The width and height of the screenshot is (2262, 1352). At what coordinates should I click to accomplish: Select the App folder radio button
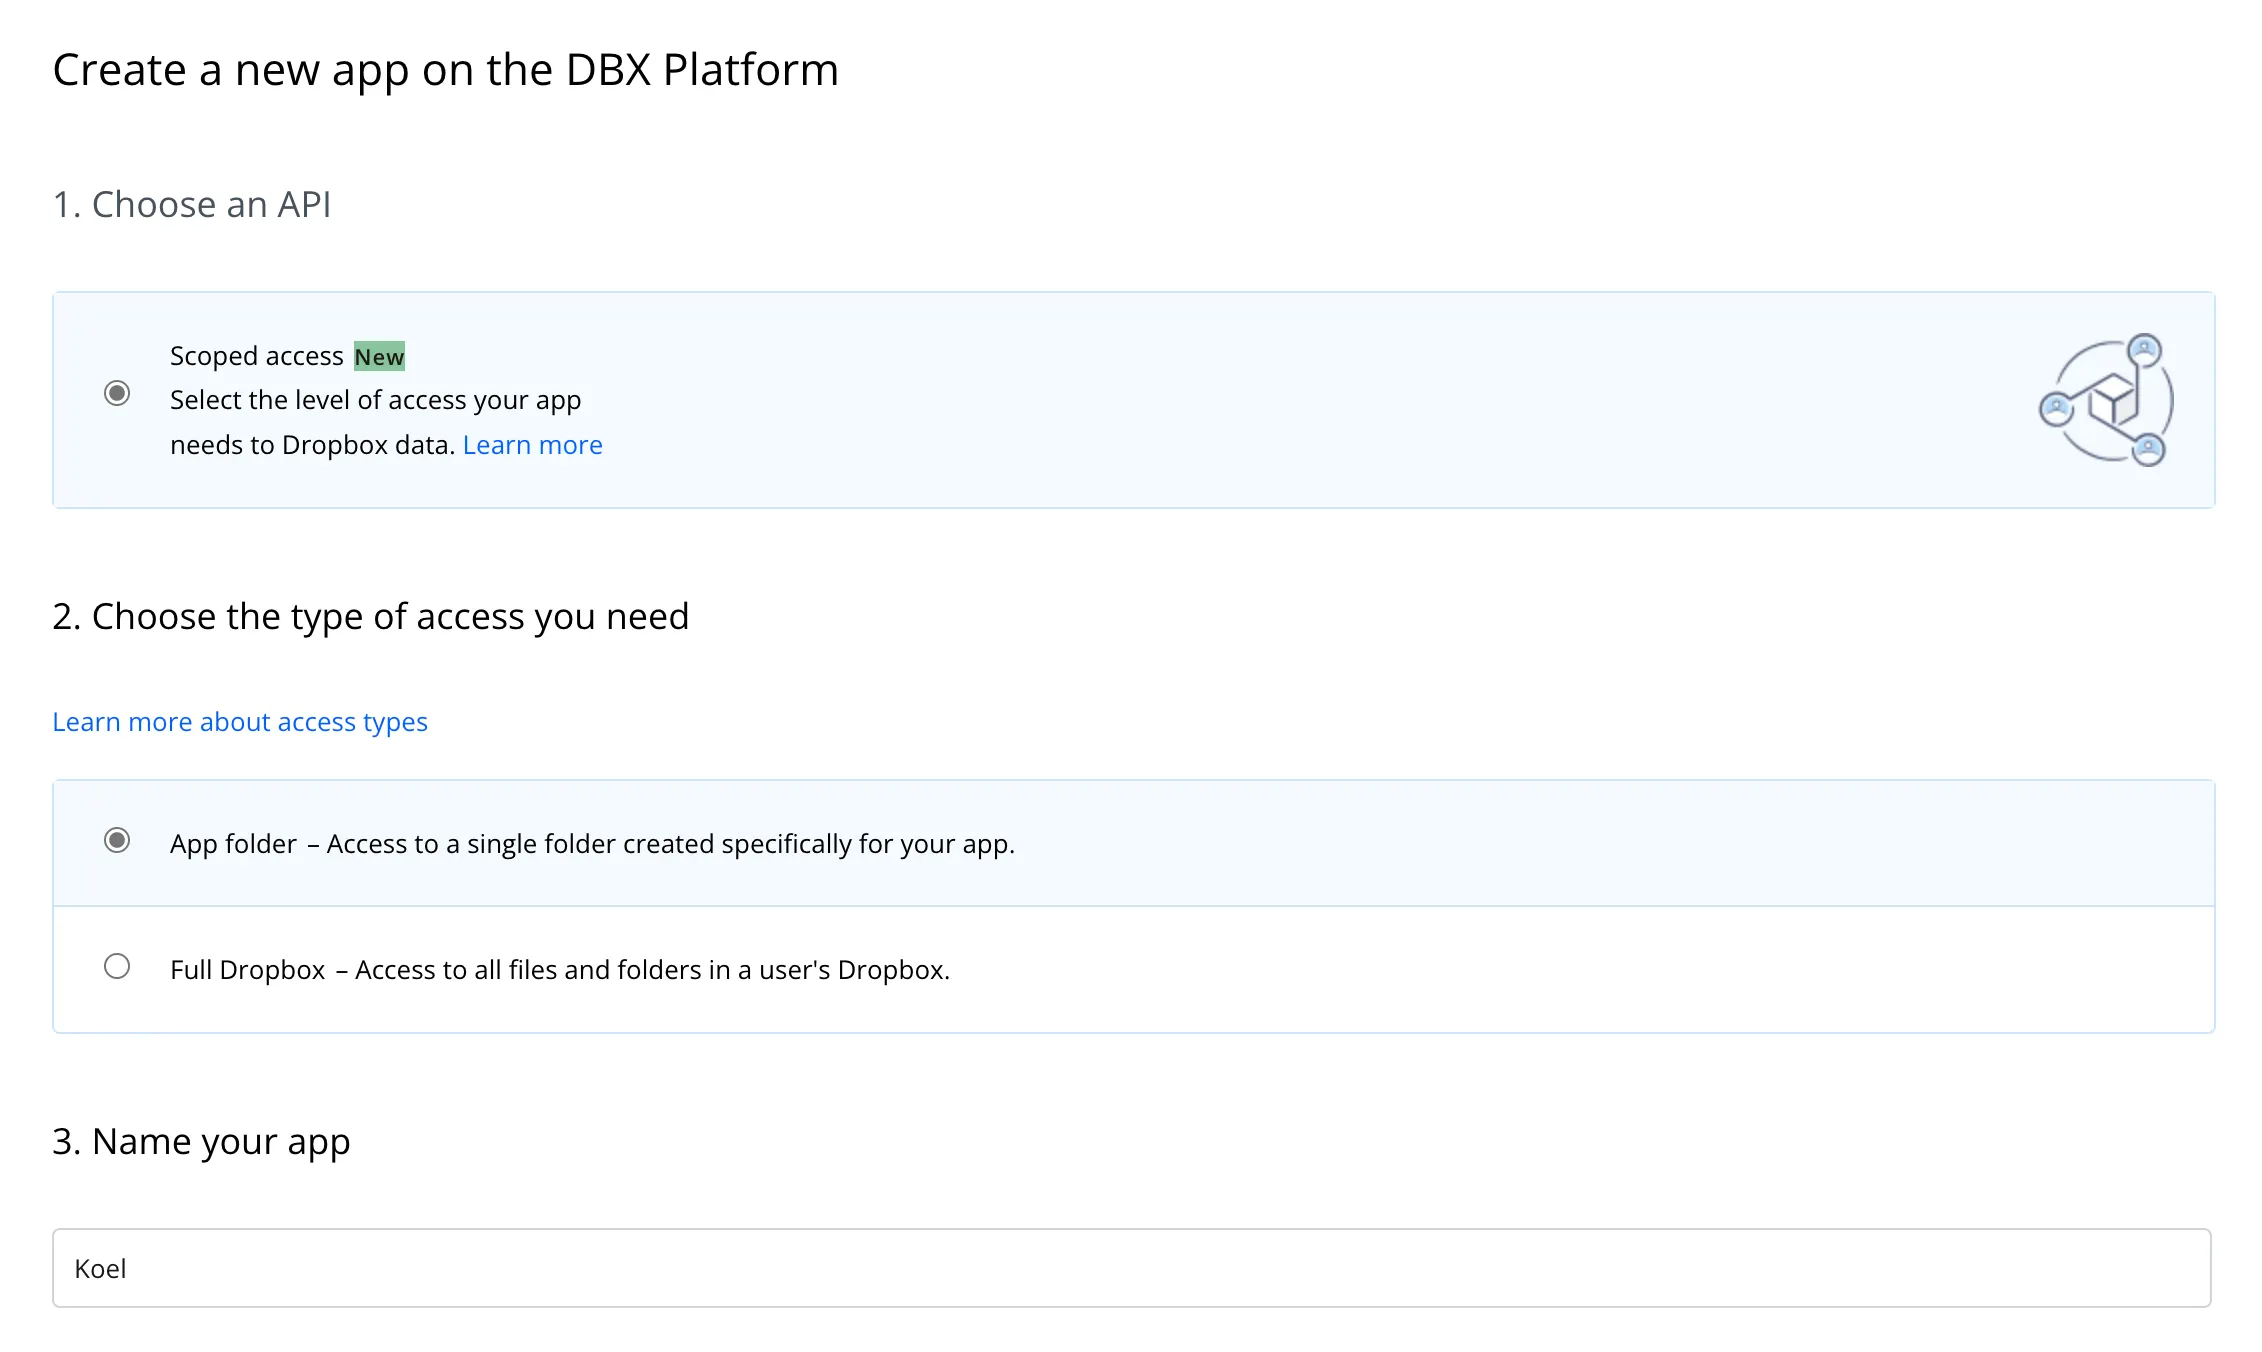(x=117, y=840)
